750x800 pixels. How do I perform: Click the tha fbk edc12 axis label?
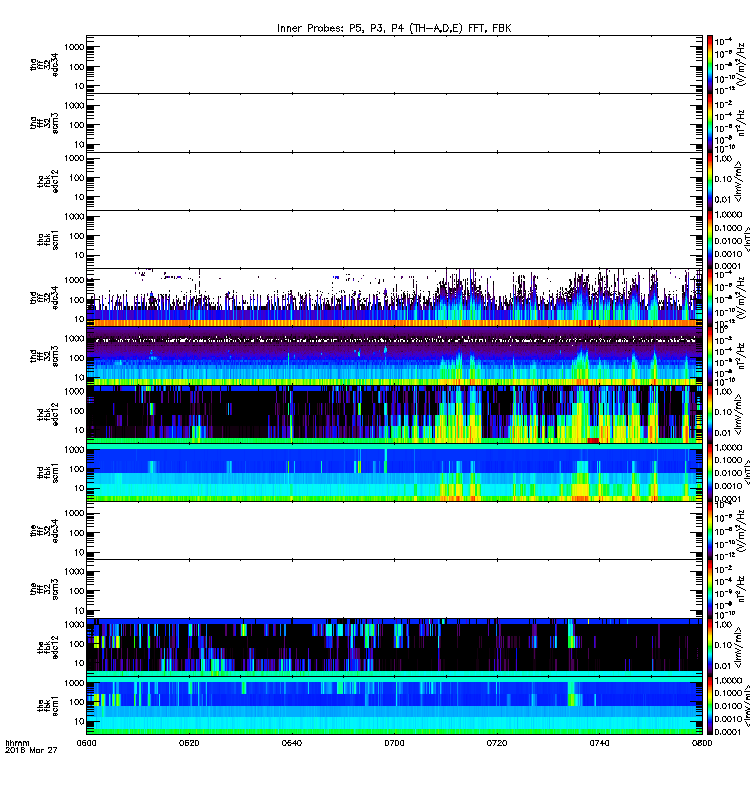[48, 181]
